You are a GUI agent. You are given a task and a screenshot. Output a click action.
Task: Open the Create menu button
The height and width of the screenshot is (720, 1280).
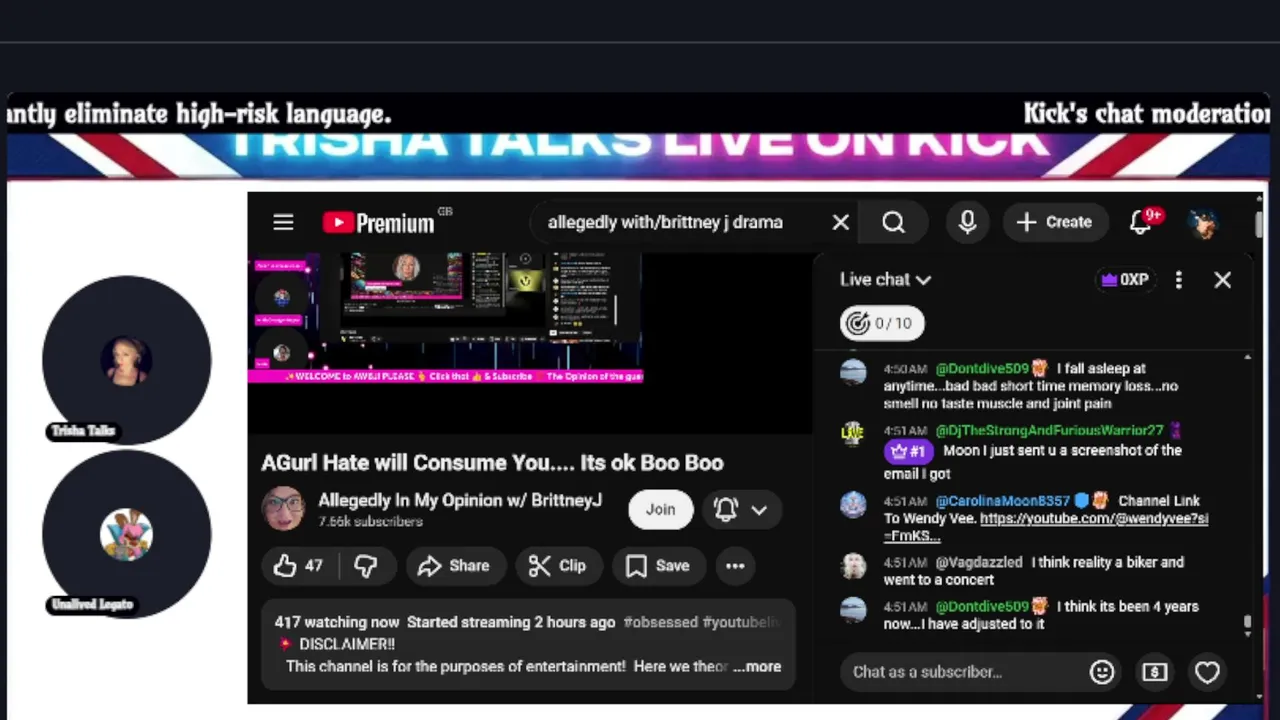pos(1055,222)
